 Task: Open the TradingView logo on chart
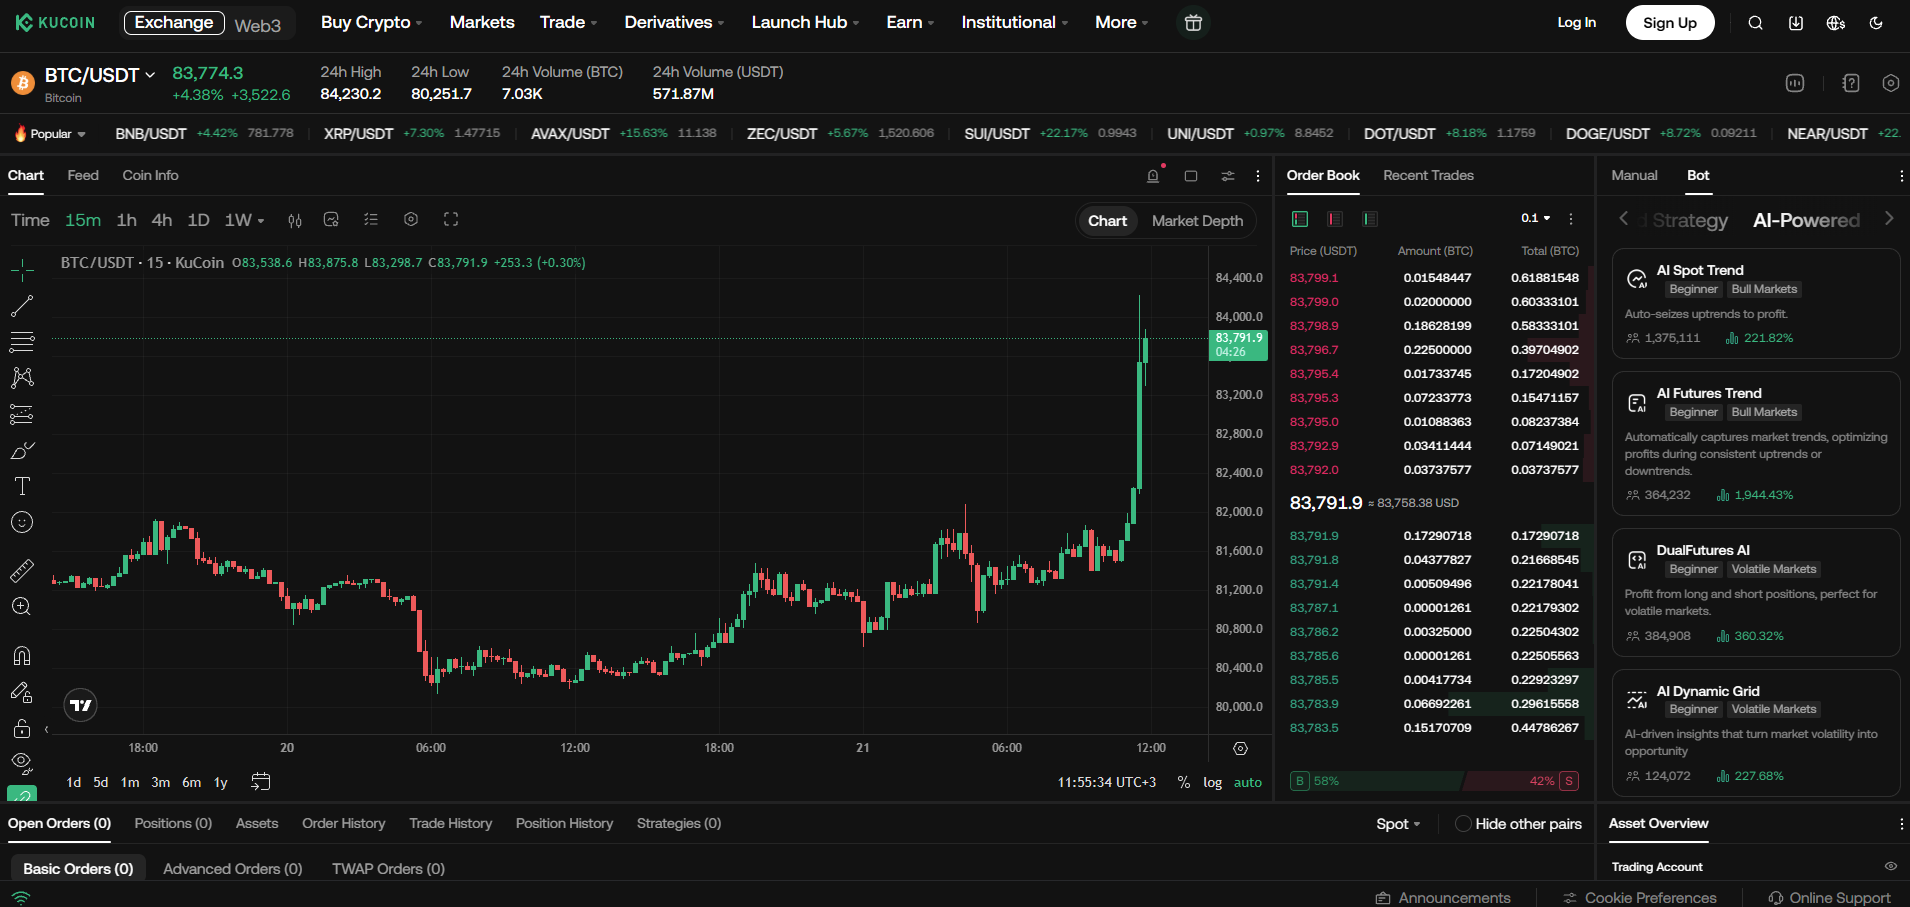coord(81,705)
